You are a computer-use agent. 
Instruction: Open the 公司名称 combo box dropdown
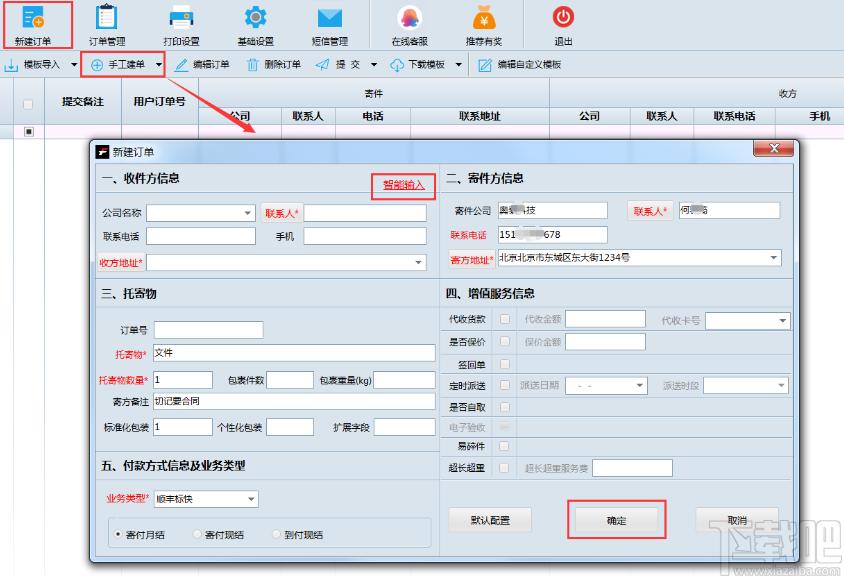click(248, 213)
